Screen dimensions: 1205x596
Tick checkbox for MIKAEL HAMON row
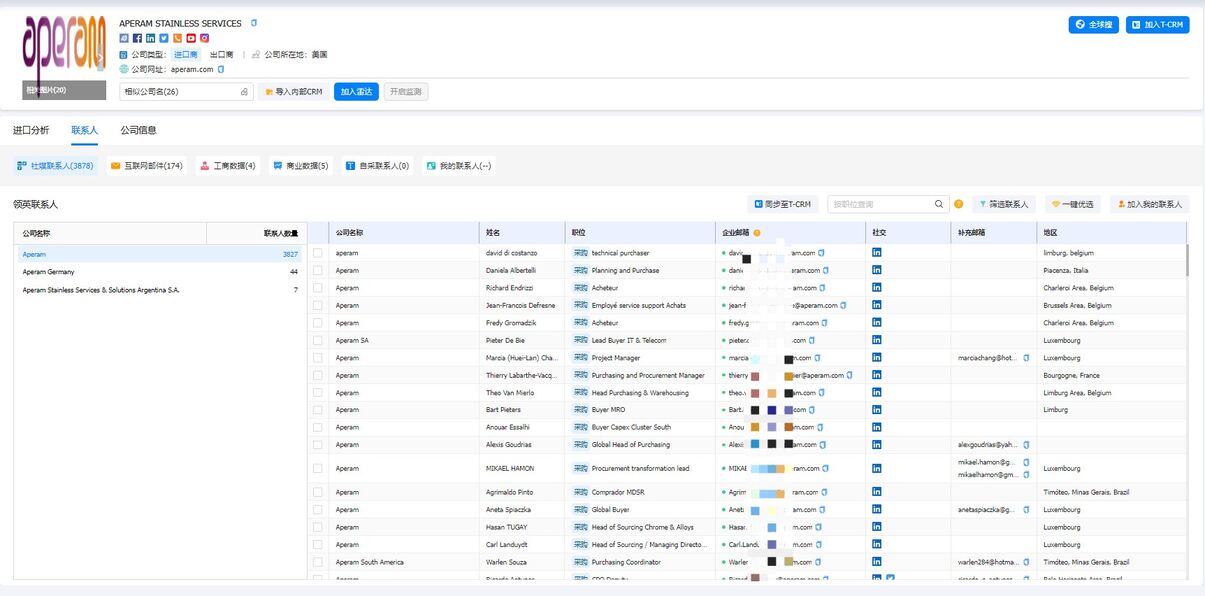click(x=318, y=468)
